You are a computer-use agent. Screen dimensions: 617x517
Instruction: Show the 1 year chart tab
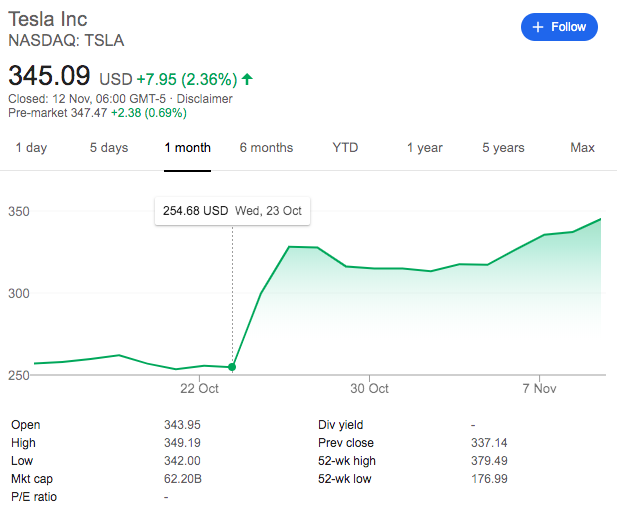pyautogui.click(x=425, y=148)
